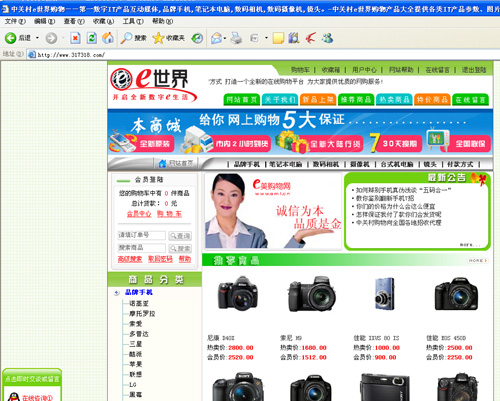Click the house icon 网站首页 button
Screen dimensions: 500x401
(x=176, y=163)
